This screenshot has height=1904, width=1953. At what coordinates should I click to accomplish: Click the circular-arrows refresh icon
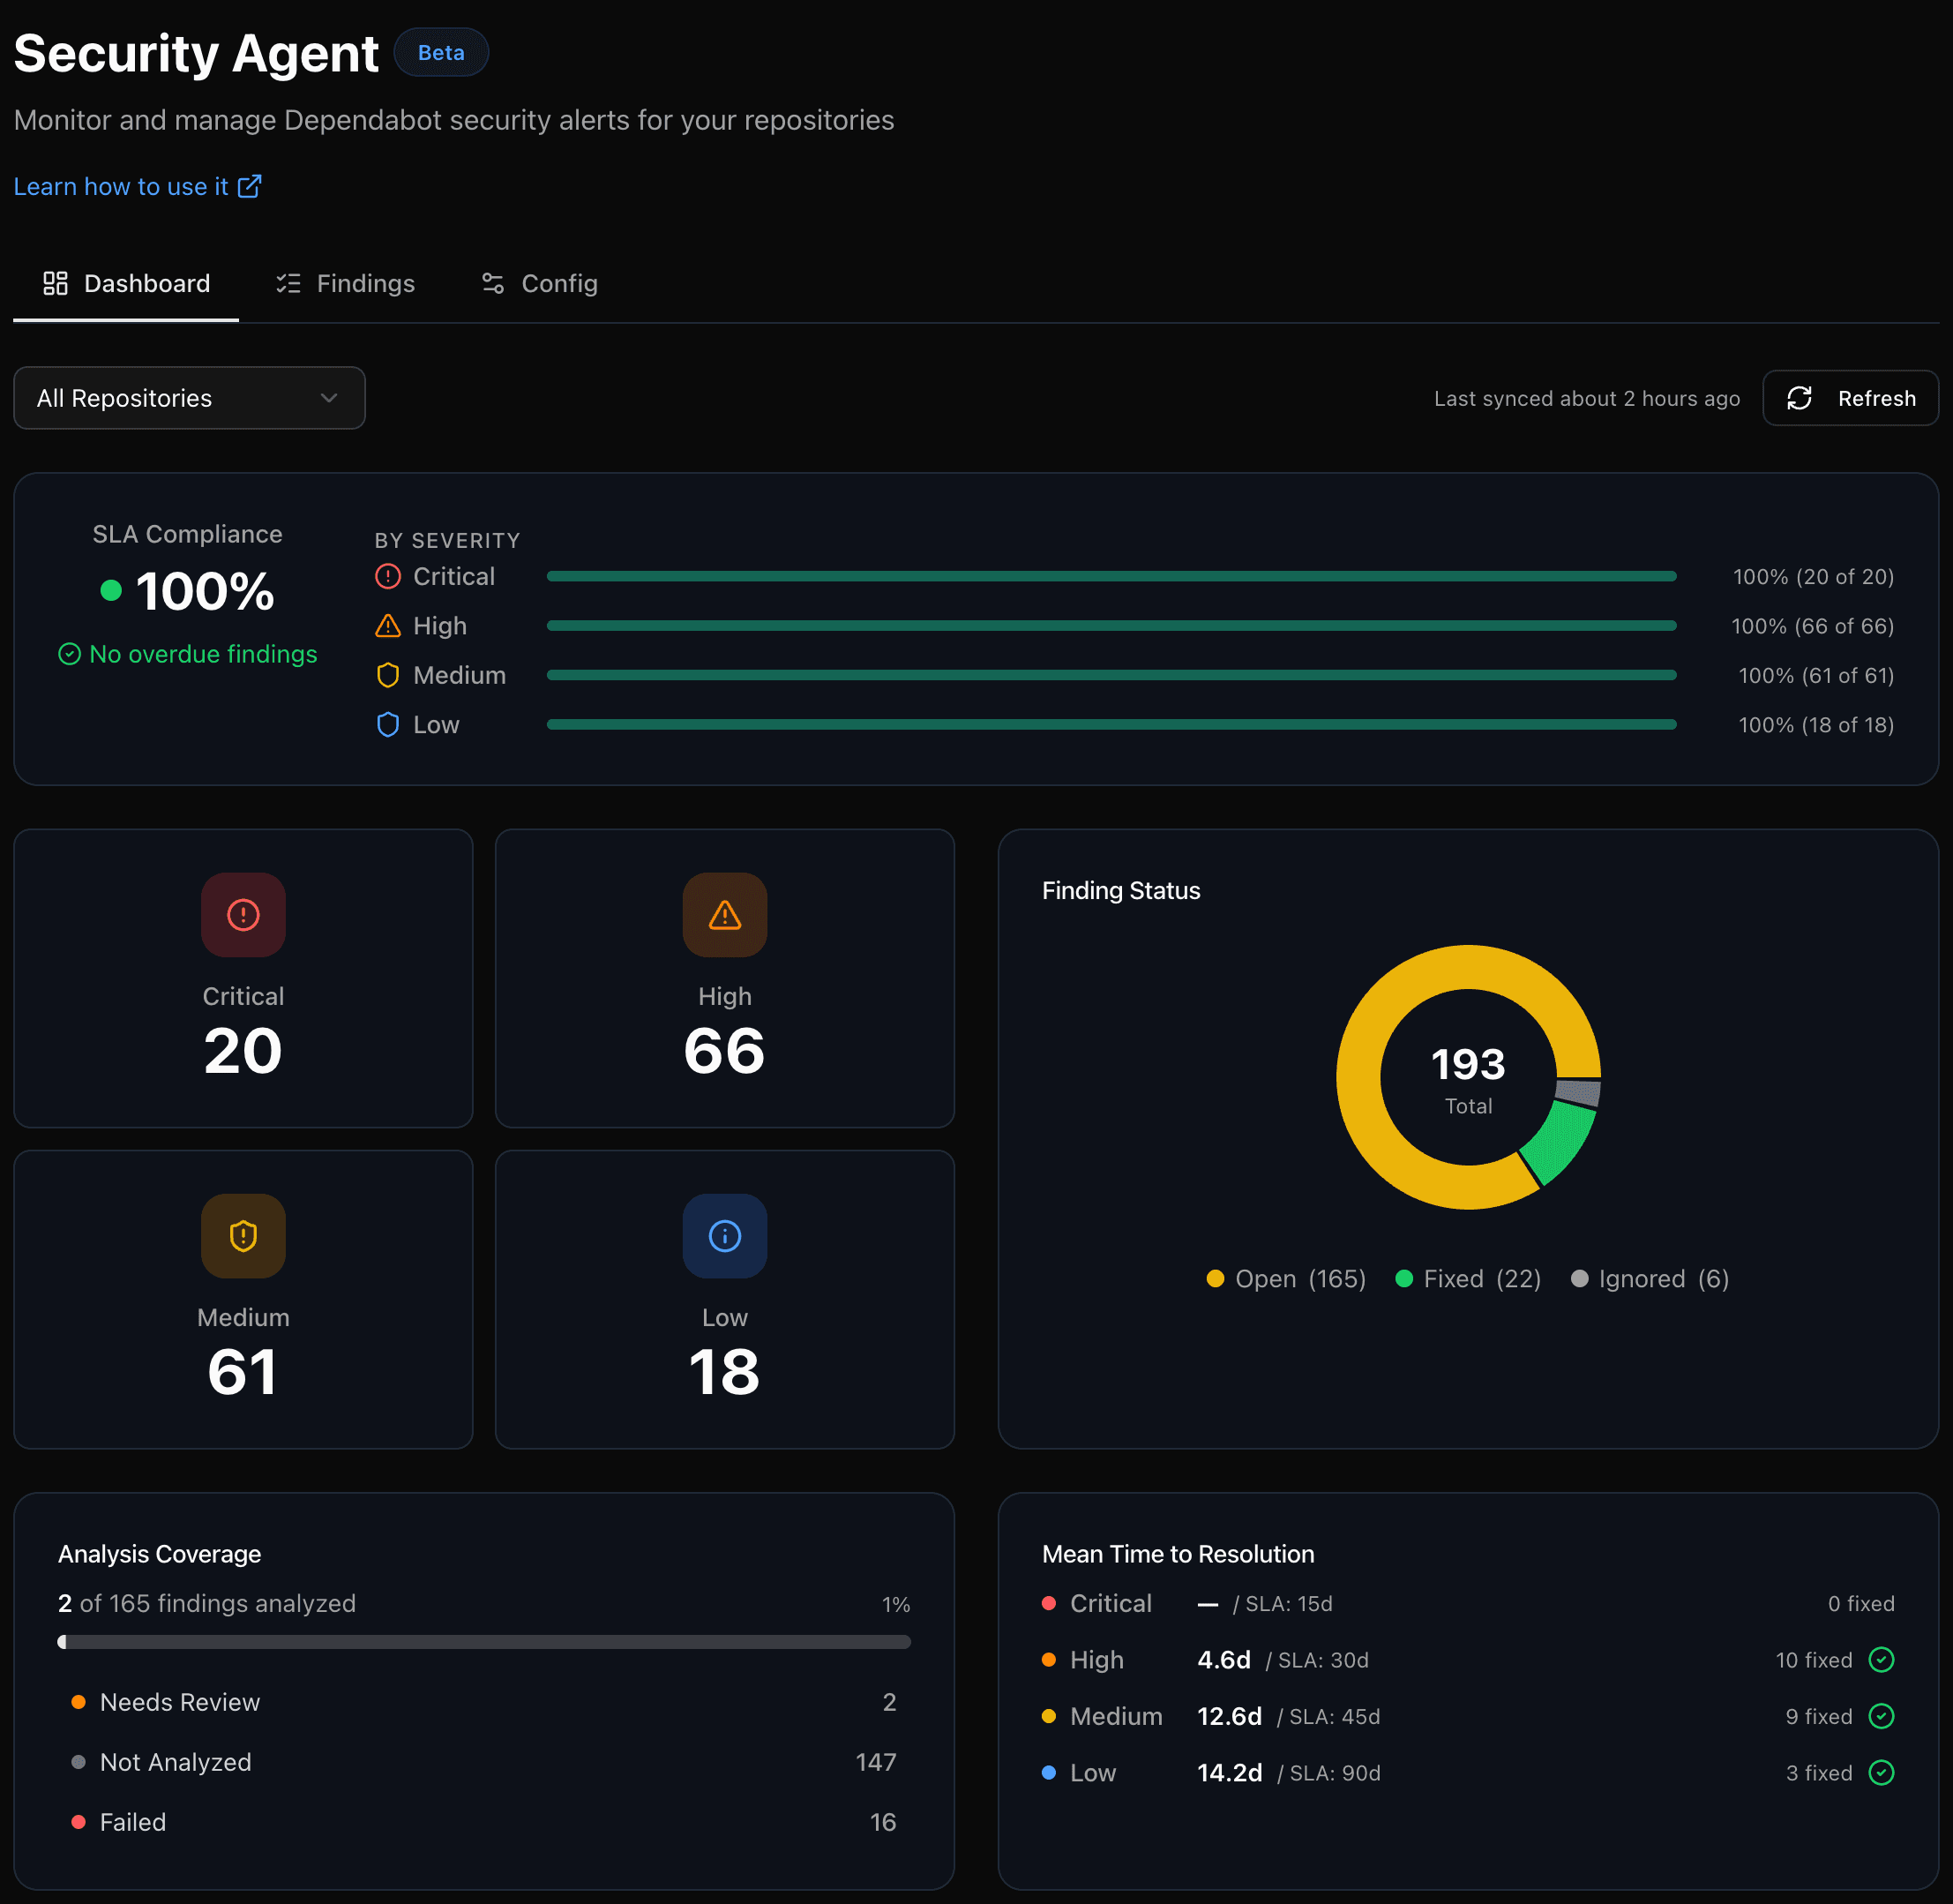(1799, 398)
